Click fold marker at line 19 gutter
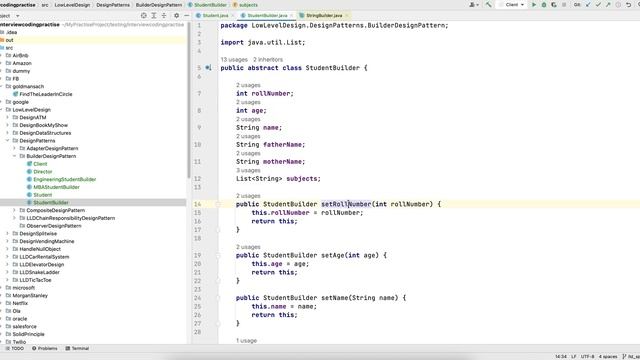 [218, 256]
